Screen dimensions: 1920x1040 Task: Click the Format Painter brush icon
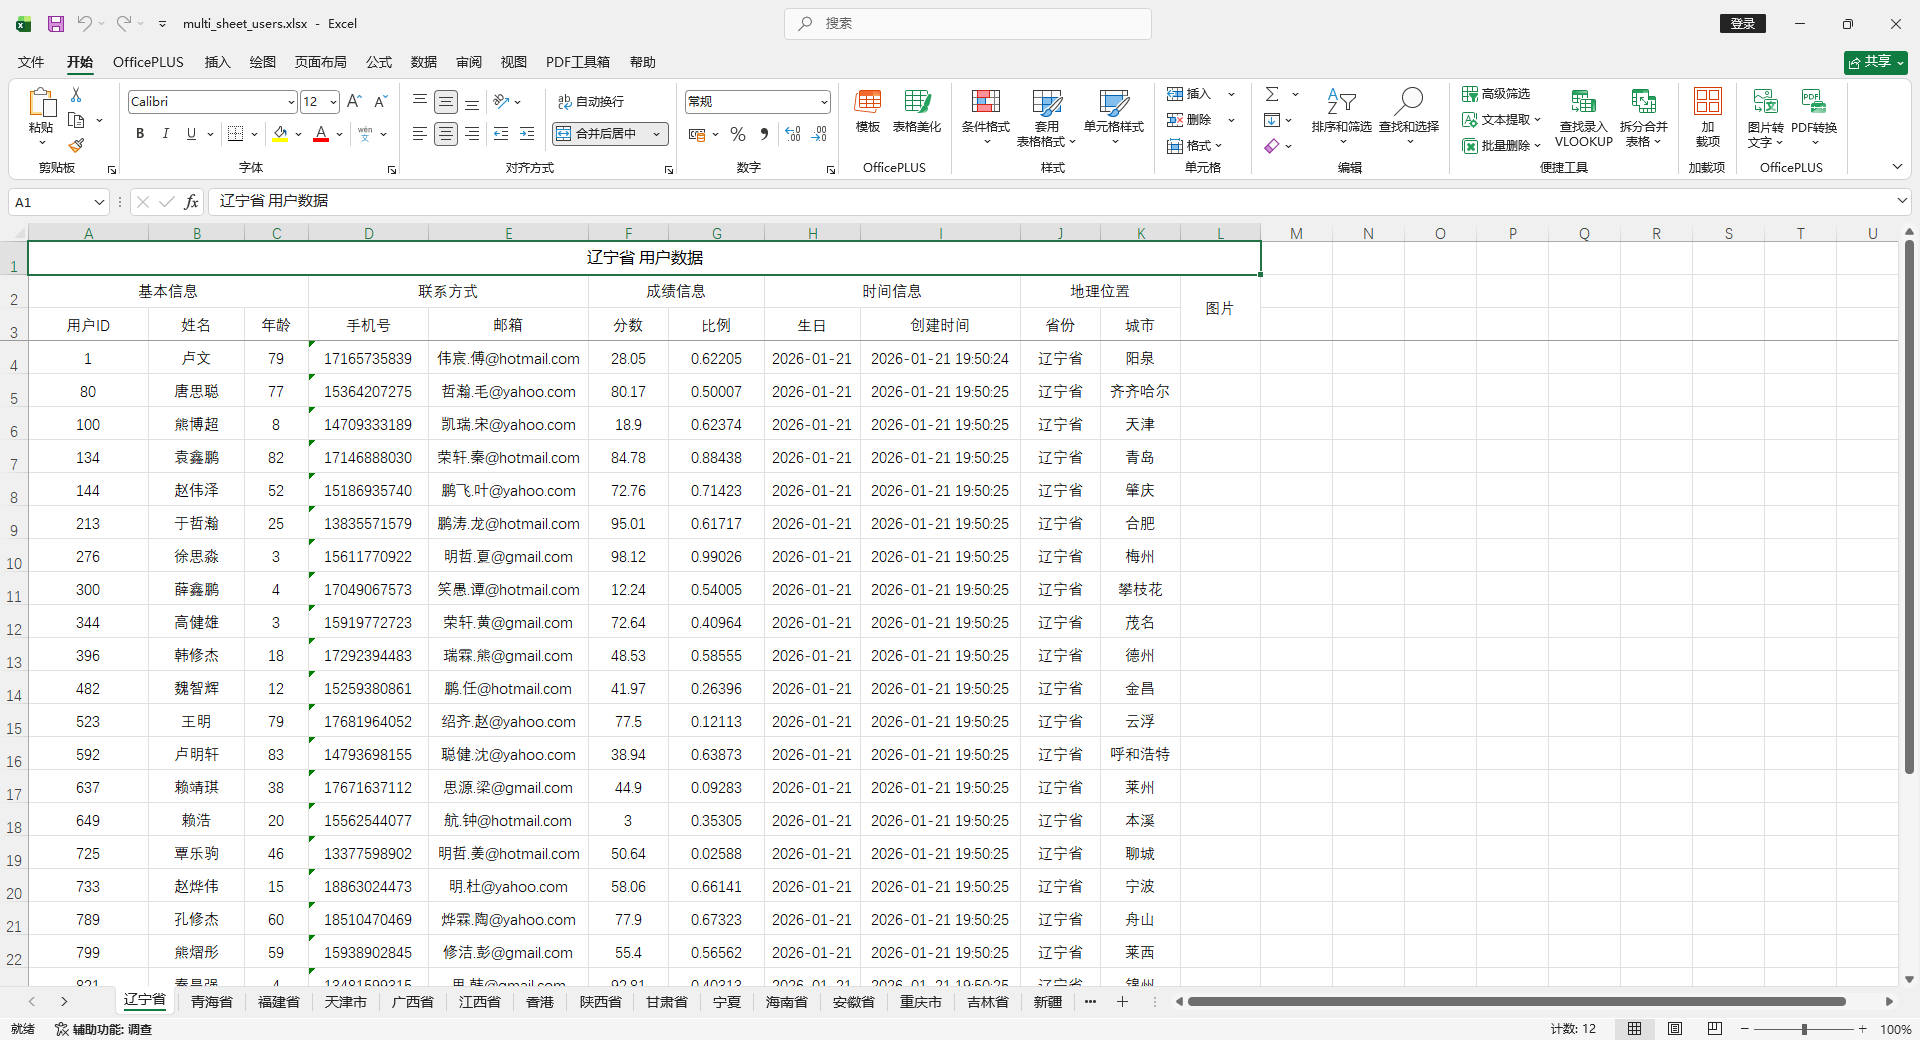(76, 145)
